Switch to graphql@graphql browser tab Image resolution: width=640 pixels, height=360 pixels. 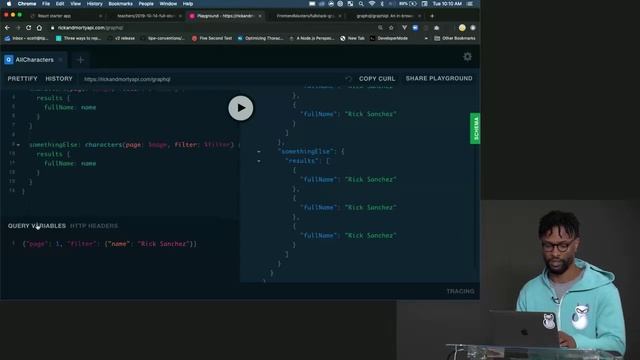[x=385, y=16]
